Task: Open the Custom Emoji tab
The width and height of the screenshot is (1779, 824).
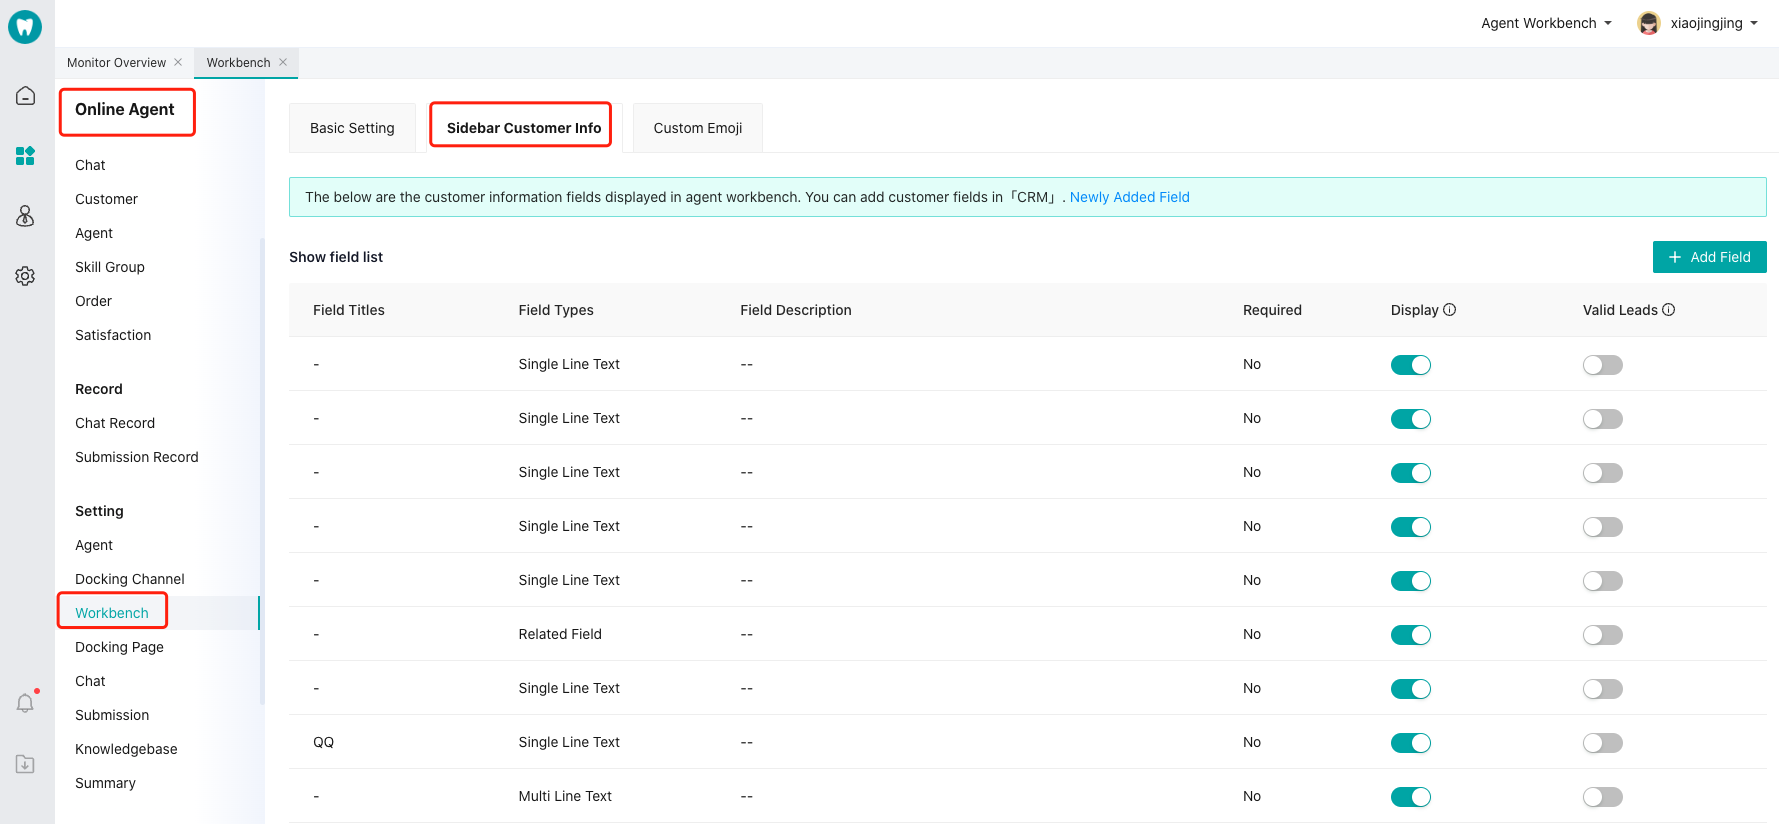Action: point(698,128)
